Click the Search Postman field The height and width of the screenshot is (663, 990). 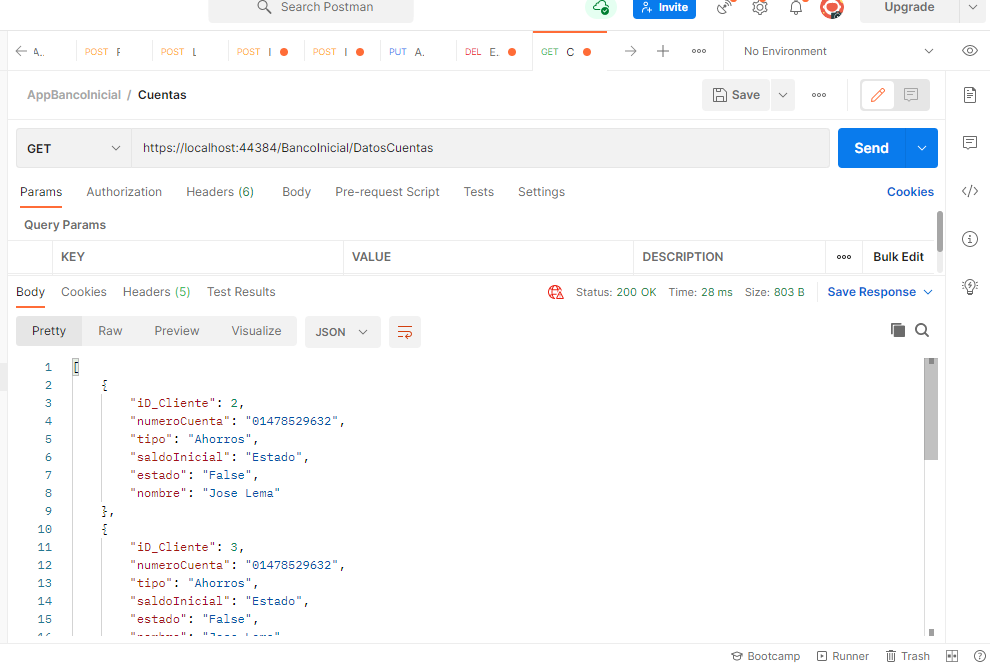pos(311,9)
